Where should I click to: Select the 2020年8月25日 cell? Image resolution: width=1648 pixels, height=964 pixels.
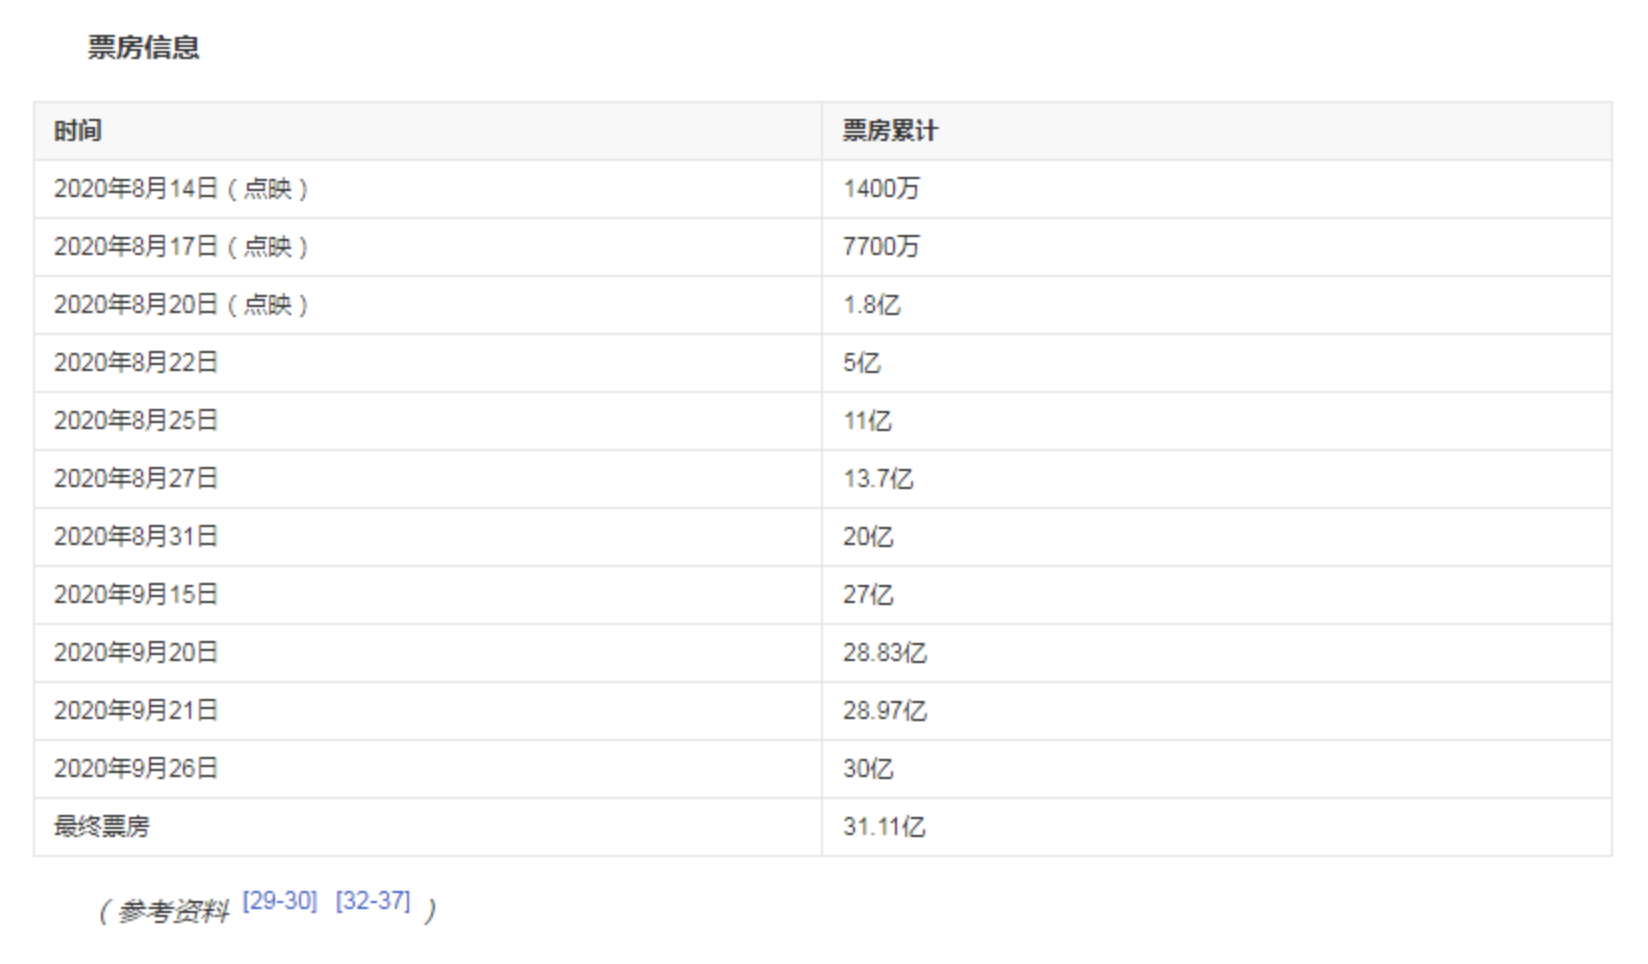click(x=428, y=421)
